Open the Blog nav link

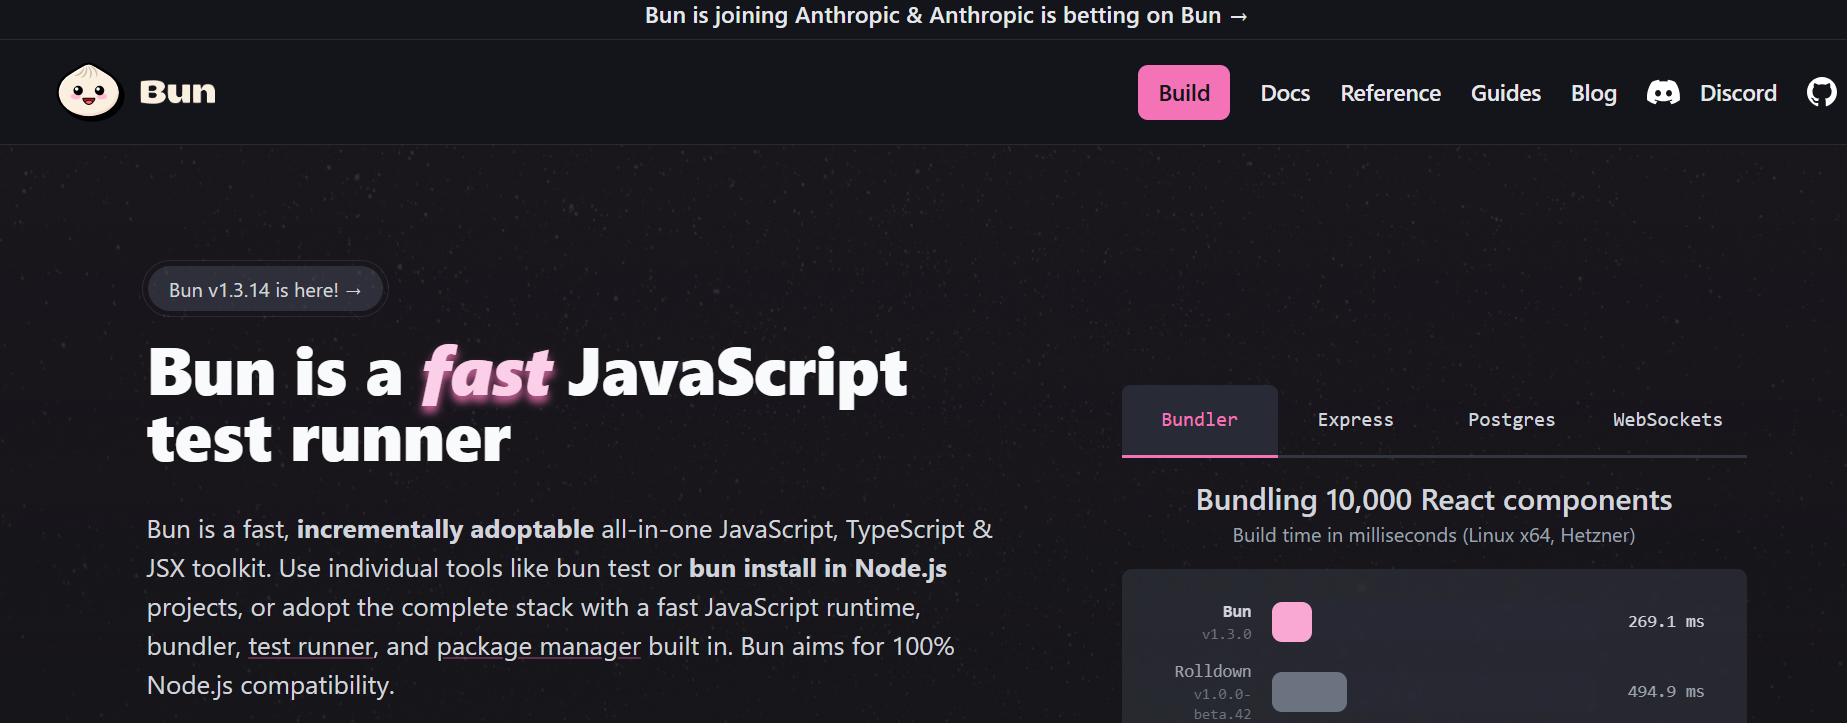[x=1593, y=93]
